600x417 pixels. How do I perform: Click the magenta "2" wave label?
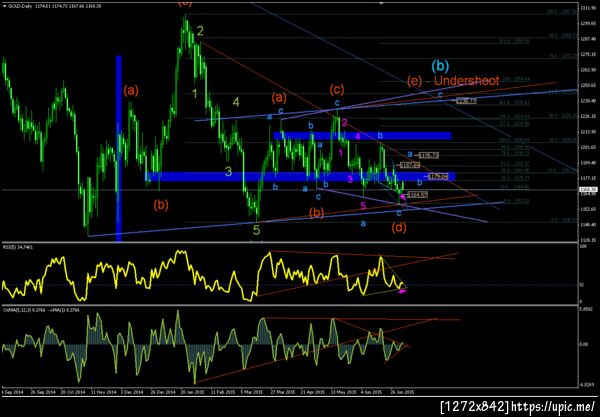pyautogui.click(x=344, y=122)
